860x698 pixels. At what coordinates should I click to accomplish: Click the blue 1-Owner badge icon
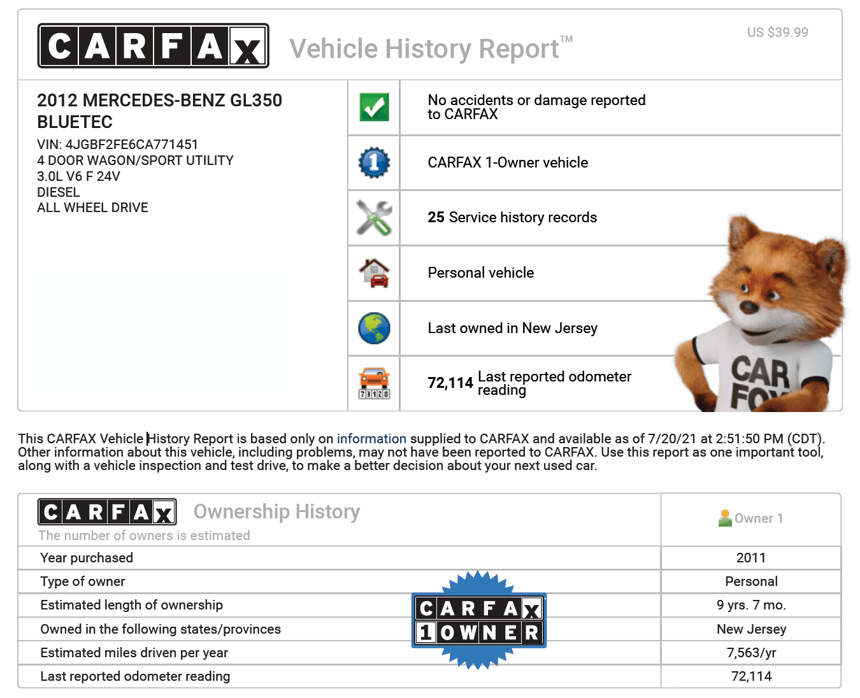(374, 163)
